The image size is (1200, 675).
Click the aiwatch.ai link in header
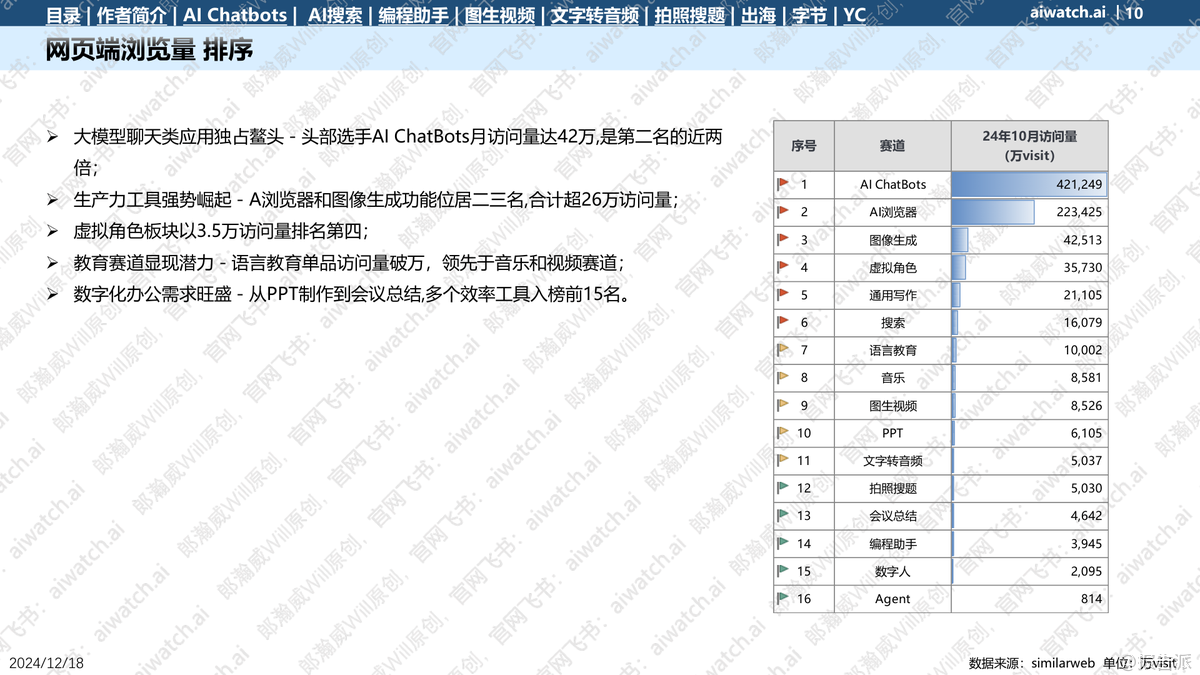pos(1067,13)
